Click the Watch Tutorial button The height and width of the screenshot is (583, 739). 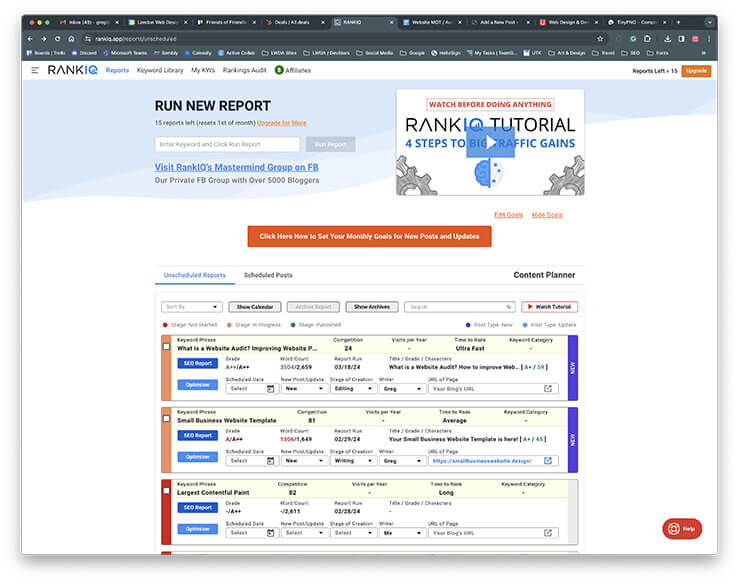click(x=550, y=307)
